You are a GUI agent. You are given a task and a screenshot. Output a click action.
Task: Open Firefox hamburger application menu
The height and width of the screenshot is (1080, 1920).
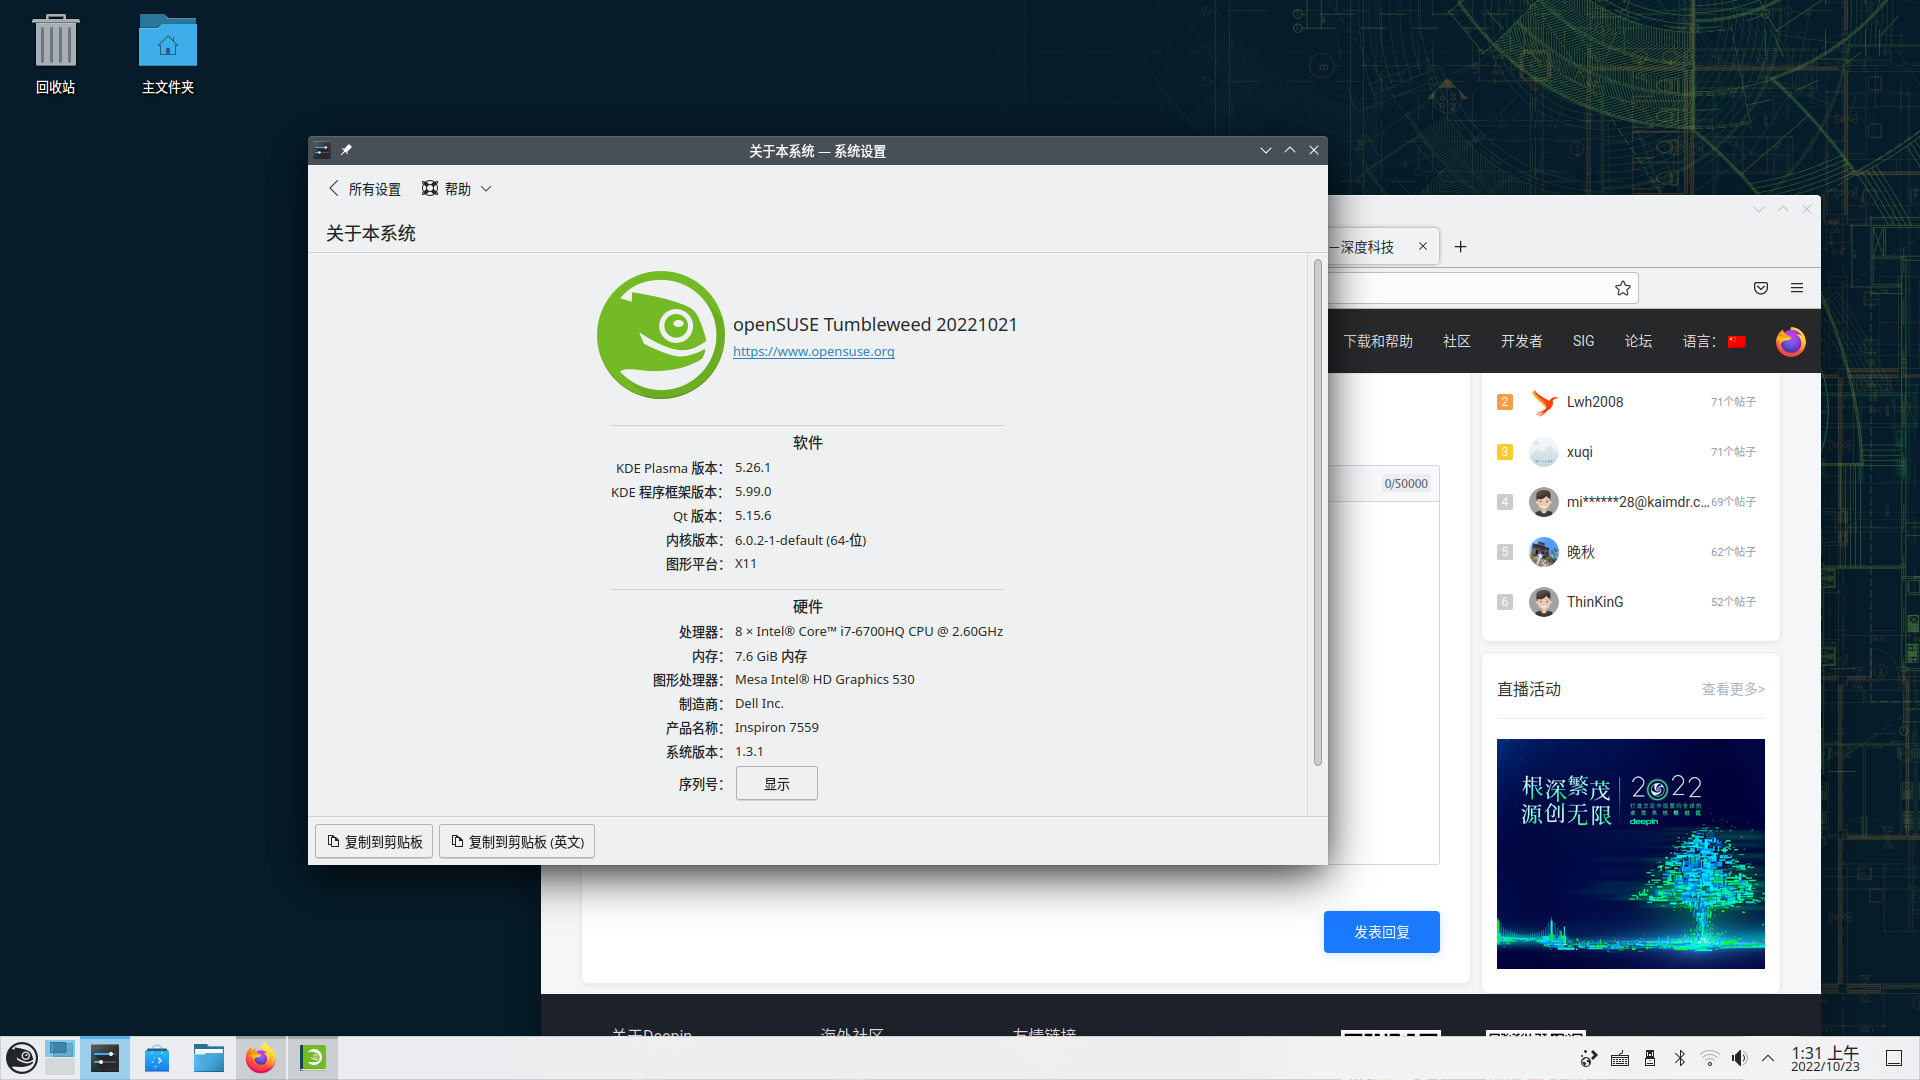pos(1797,288)
